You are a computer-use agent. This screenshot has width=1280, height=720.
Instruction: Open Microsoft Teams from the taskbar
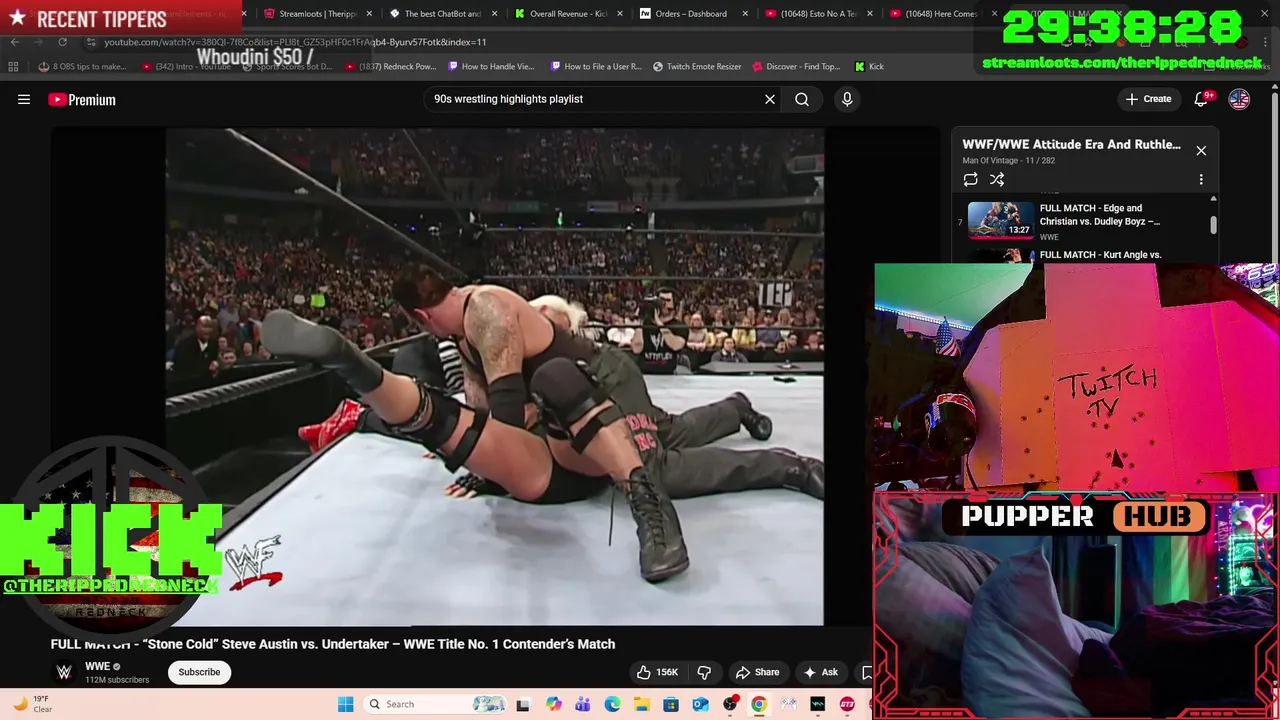pyautogui.click(x=583, y=704)
